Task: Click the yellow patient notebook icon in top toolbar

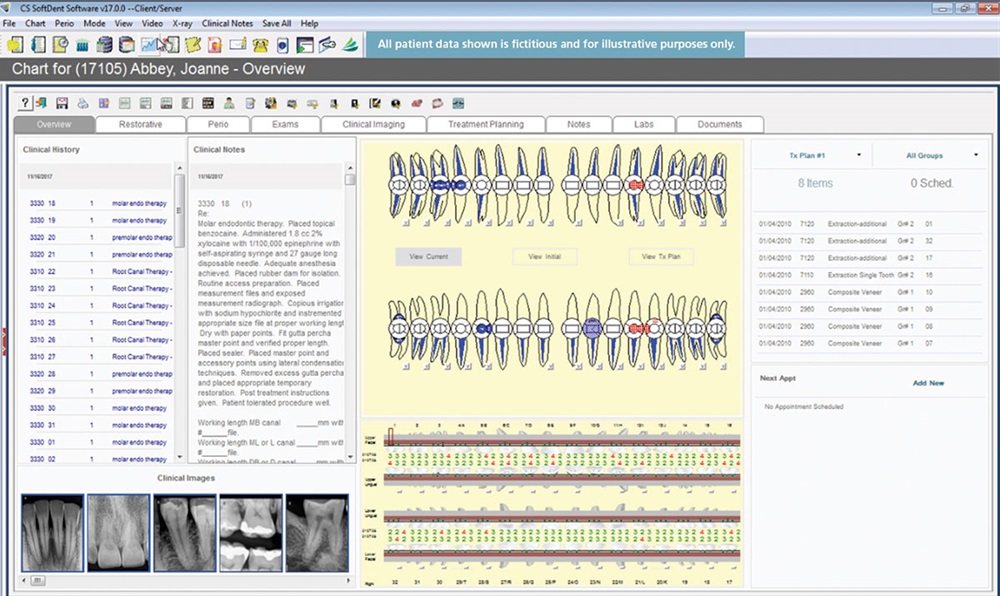Action: [x=15, y=45]
